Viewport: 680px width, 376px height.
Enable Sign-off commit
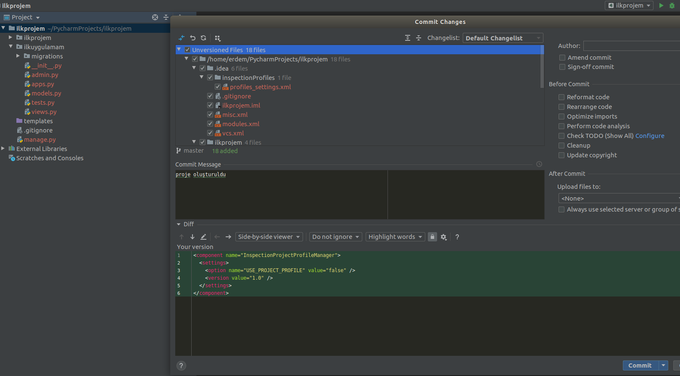562,67
